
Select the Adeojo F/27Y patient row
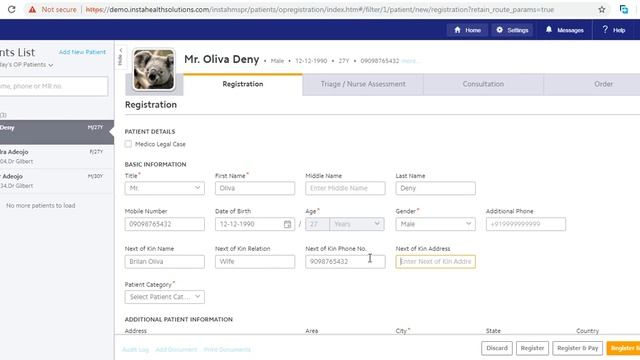pyautogui.click(x=57, y=157)
